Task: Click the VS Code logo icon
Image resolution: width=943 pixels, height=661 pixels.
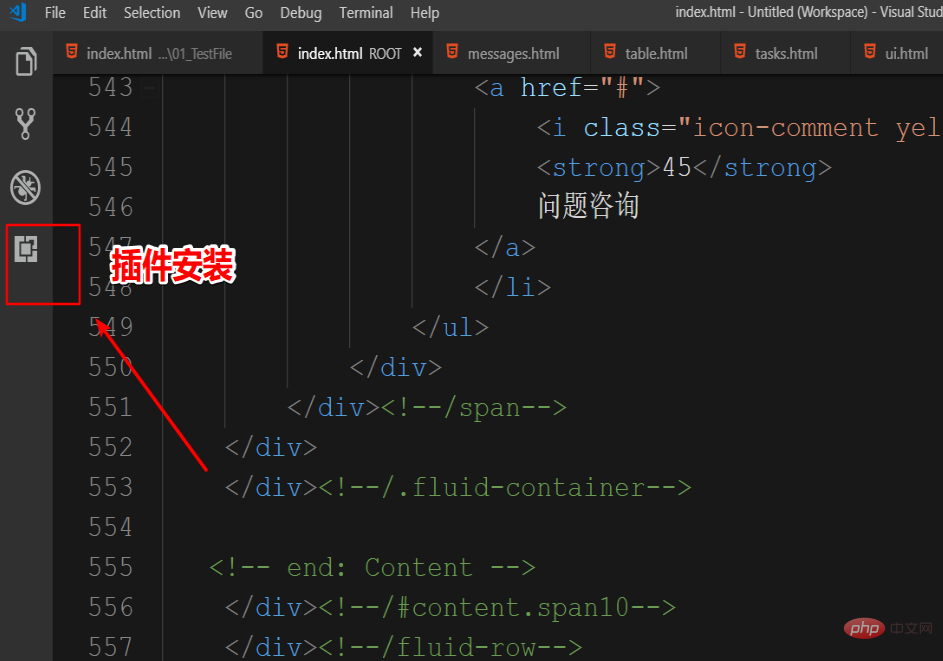Action: (x=17, y=13)
